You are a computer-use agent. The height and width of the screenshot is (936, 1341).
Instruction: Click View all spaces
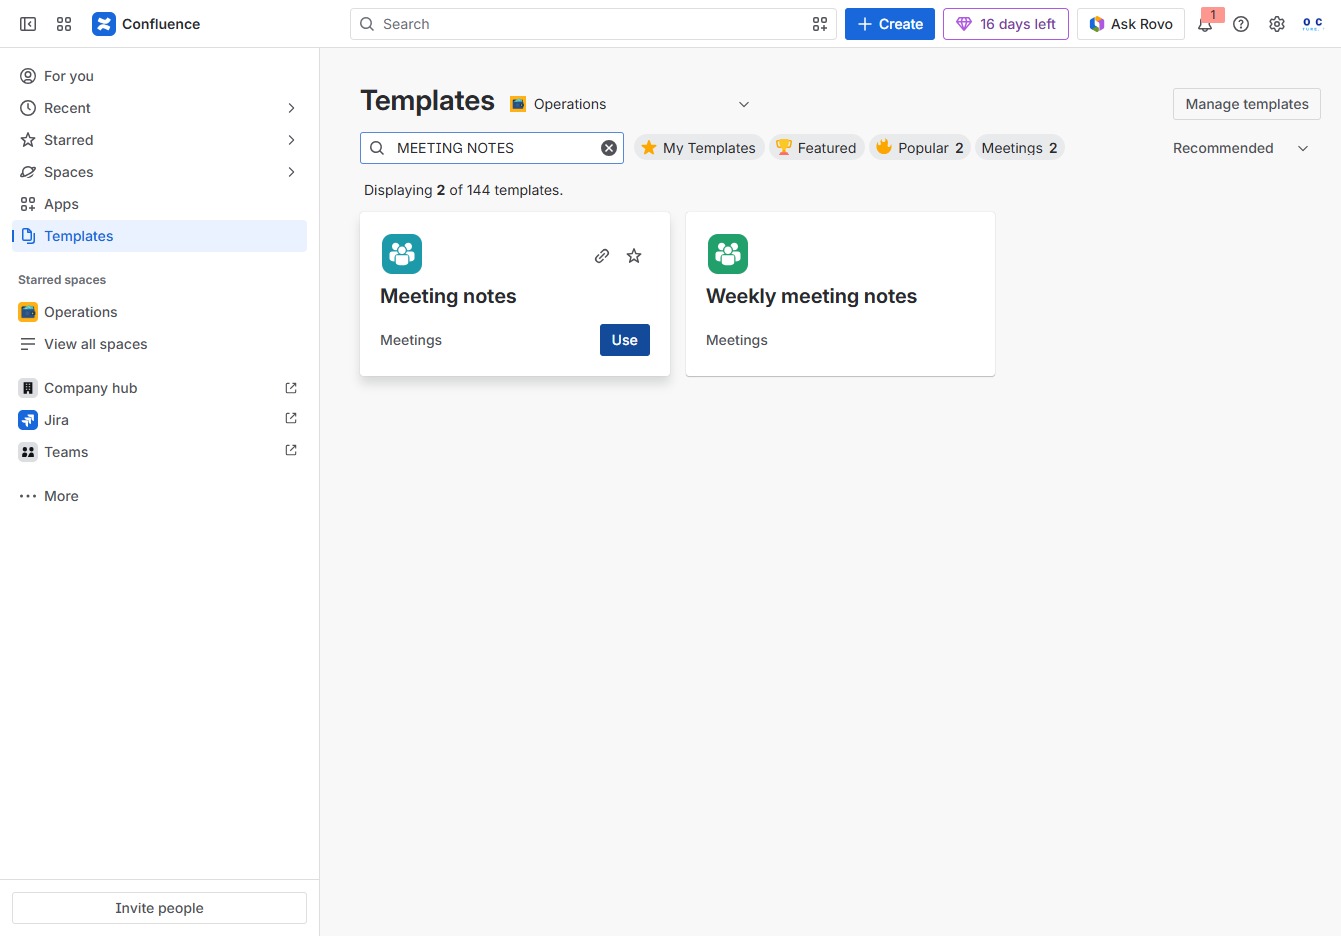click(159, 344)
